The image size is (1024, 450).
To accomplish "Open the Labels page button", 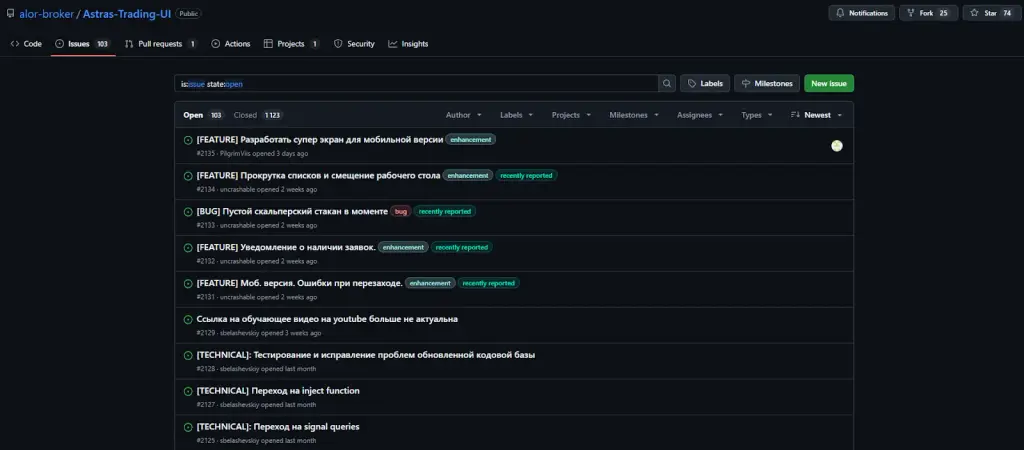I will [705, 84].
